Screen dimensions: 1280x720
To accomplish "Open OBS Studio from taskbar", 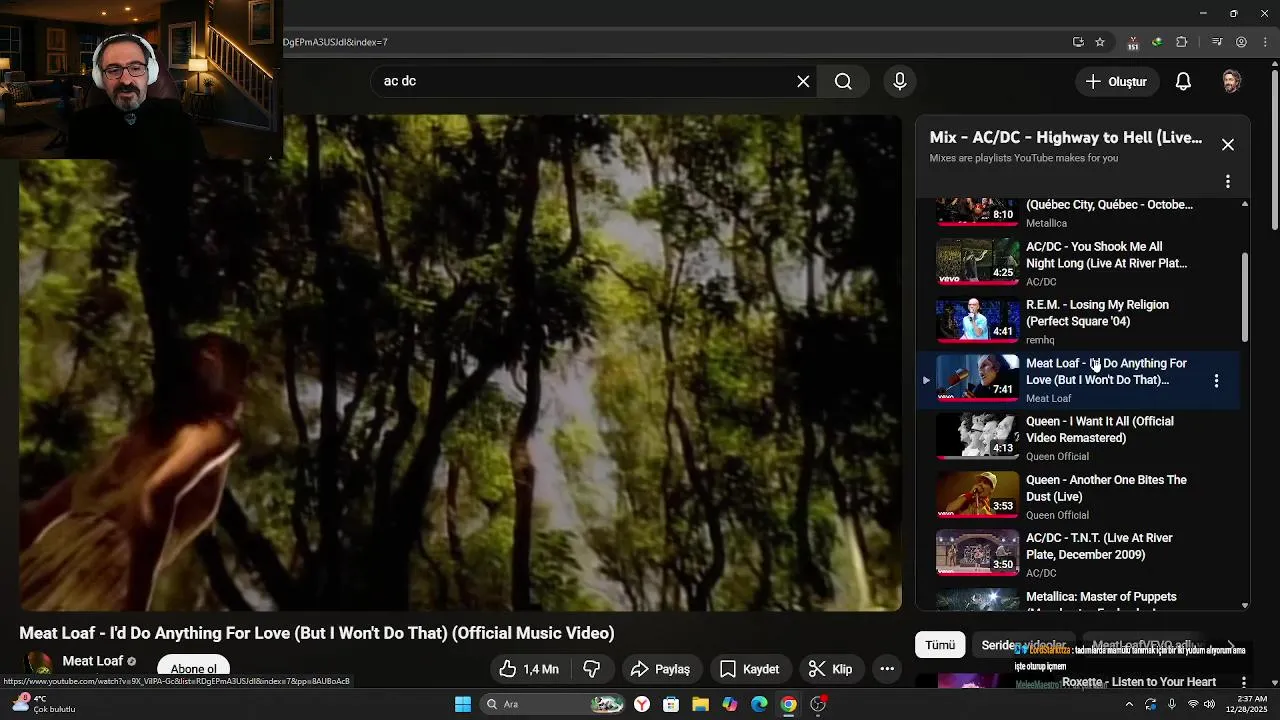I will tap(818, 704).
